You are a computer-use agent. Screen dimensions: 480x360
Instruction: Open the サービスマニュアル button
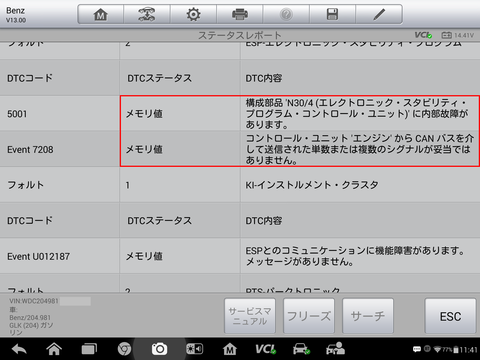250,316
